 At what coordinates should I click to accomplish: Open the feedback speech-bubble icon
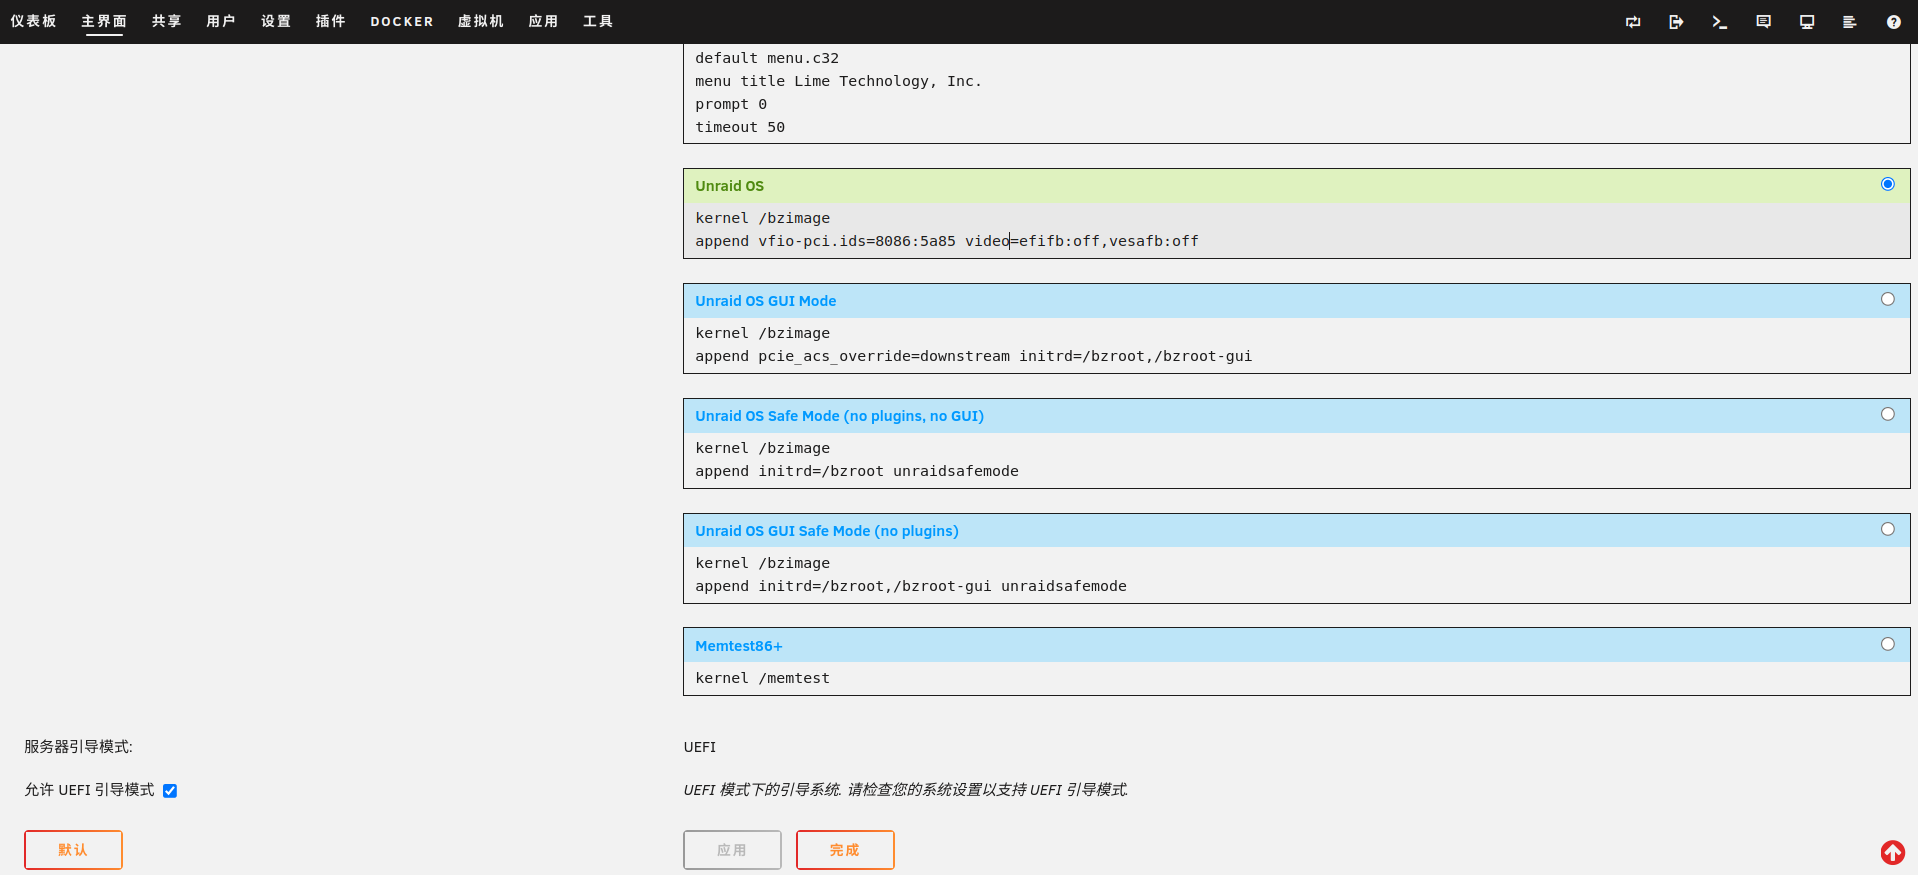[1763, 22]
